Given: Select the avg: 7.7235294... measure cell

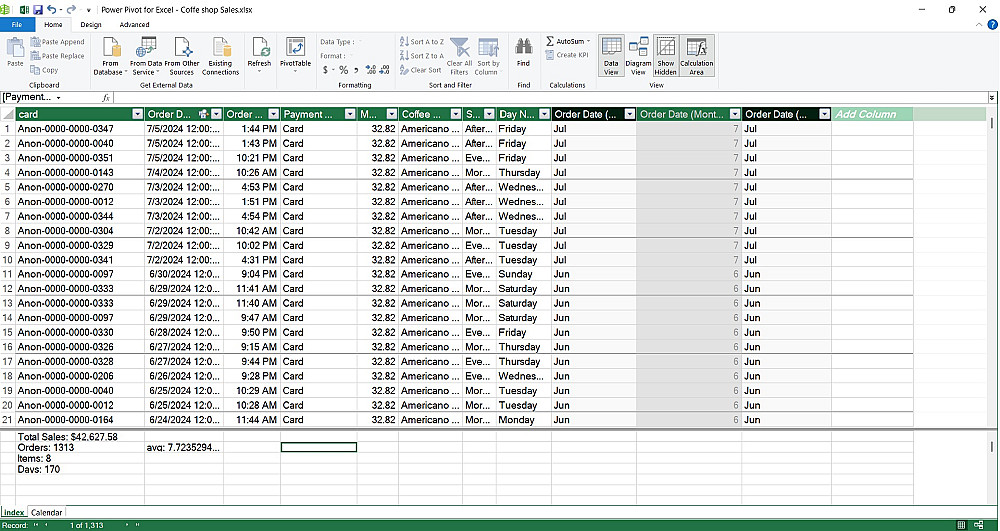Looking at the screenshot, I should [x=184, y=447].
